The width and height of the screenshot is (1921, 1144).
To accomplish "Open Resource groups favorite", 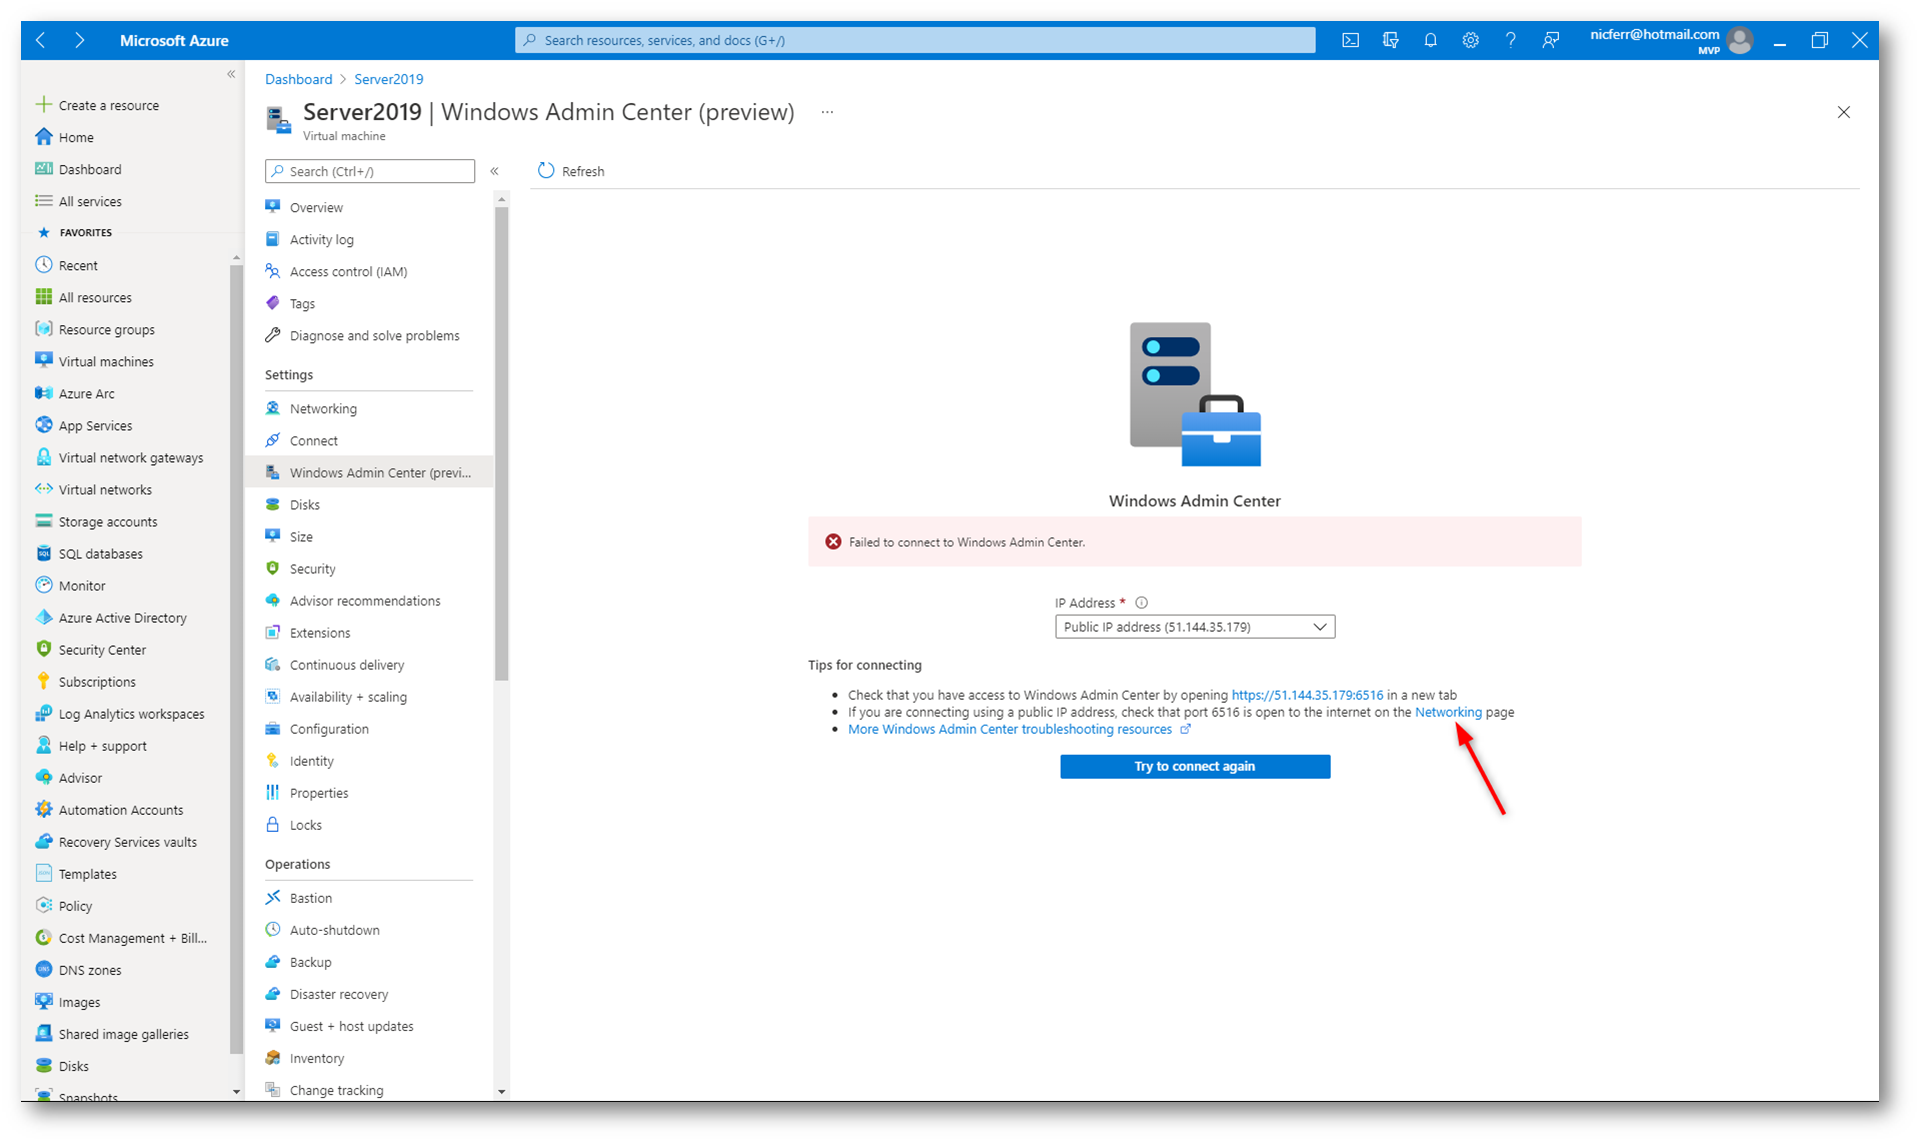I will click(x=95, y=329).
